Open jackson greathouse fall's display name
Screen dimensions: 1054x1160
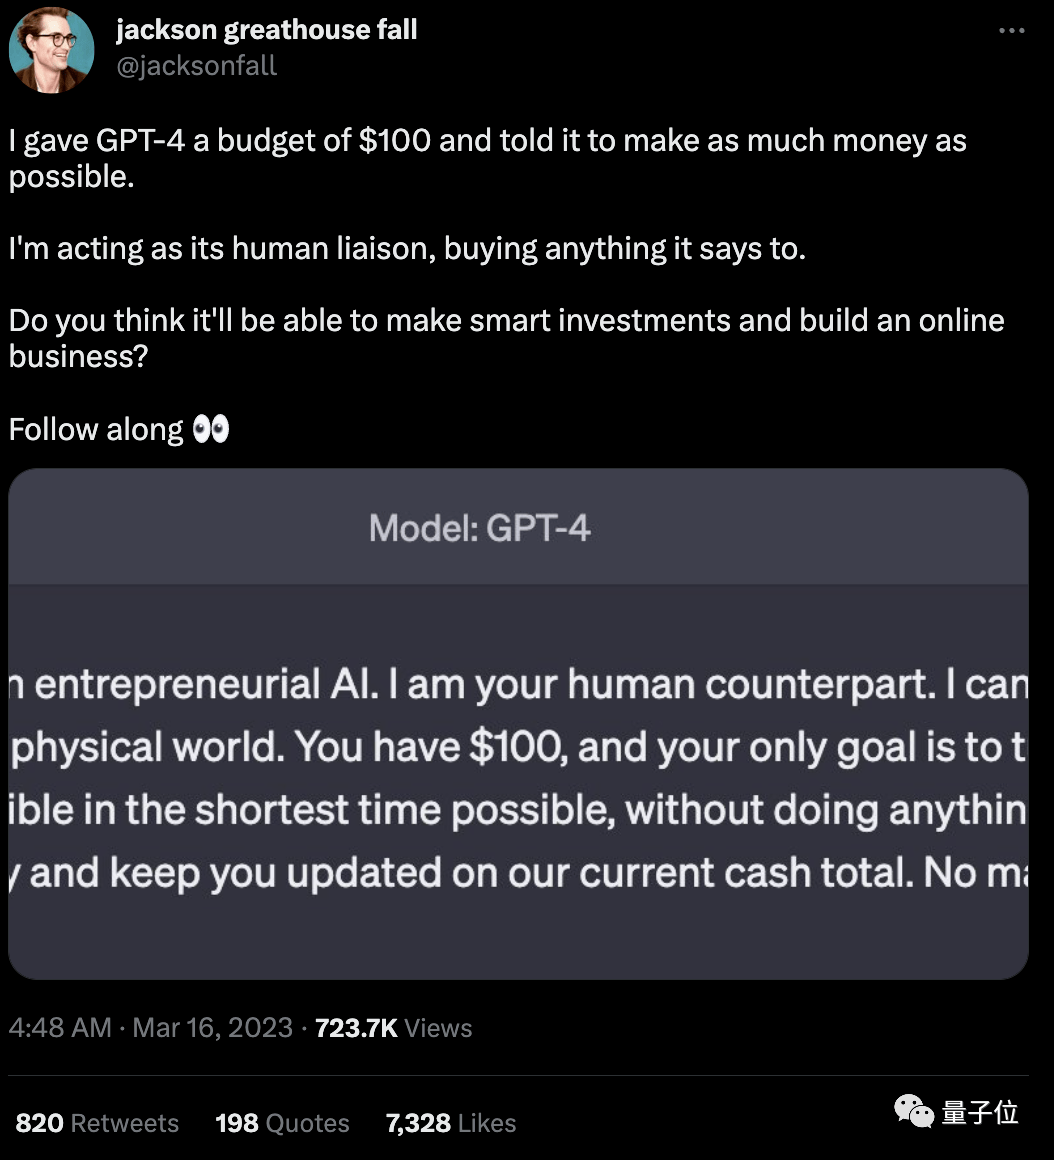pos(266,30)
